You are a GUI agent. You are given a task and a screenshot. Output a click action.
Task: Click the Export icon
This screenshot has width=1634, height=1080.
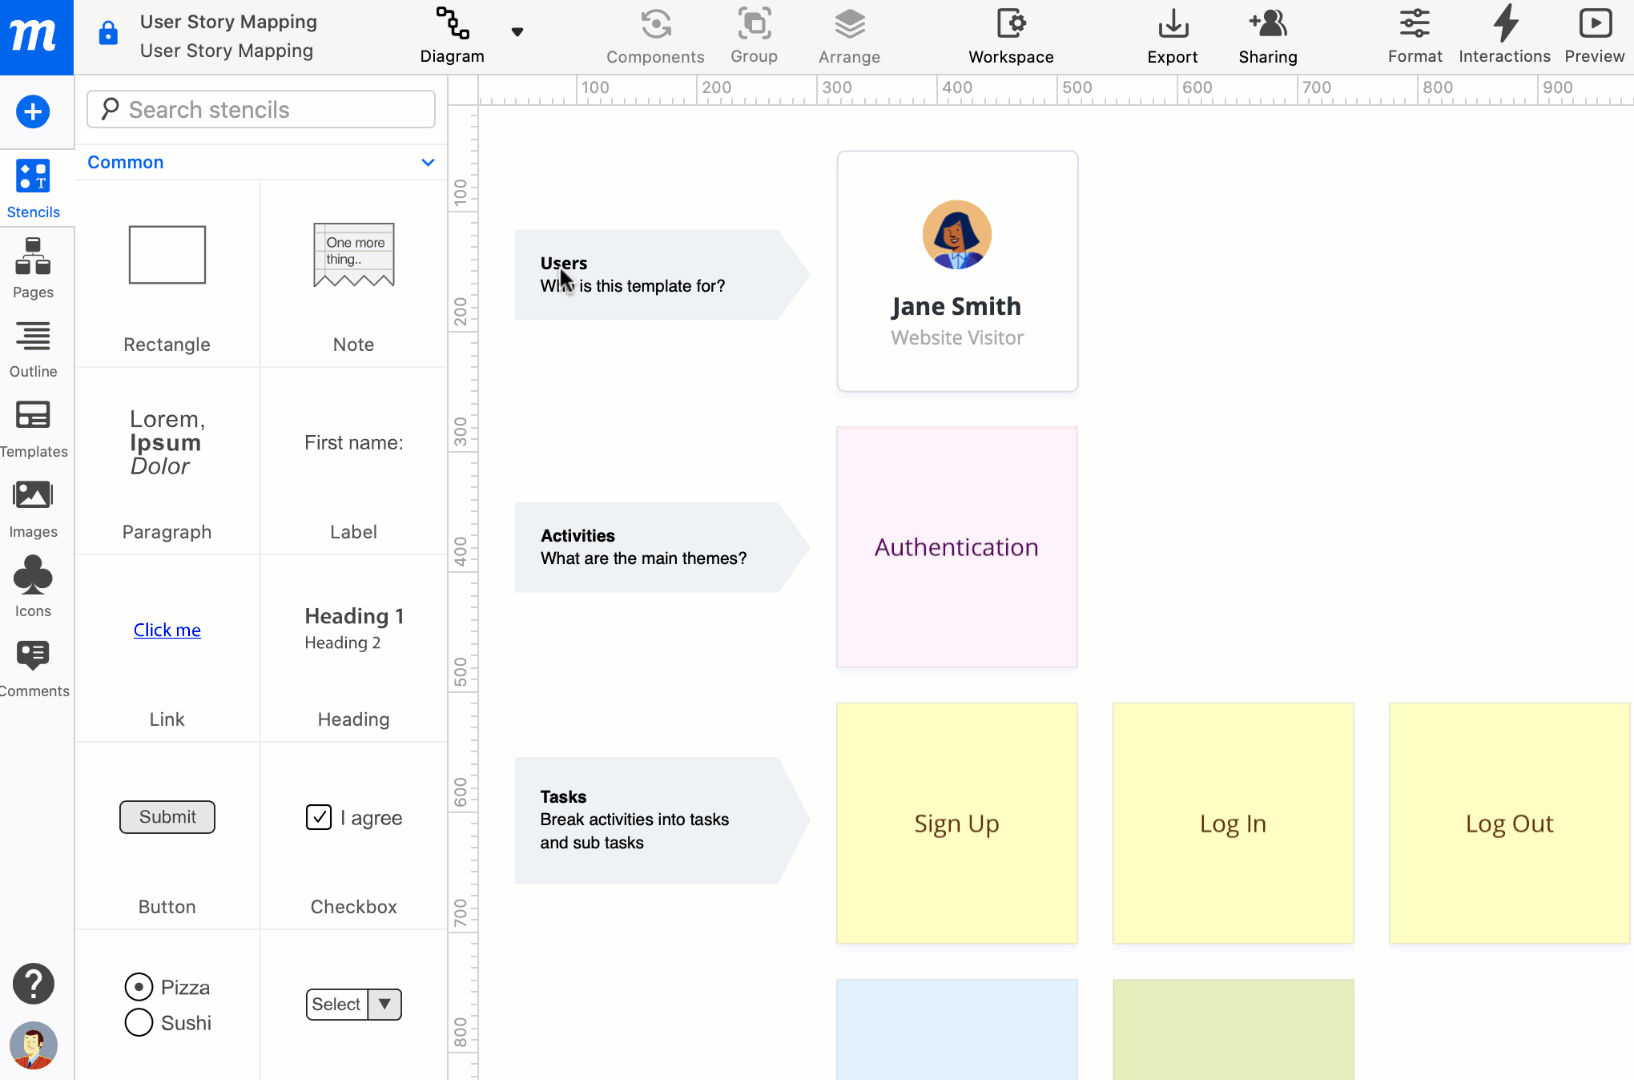pyautogui.click(x=1172, y=24)
